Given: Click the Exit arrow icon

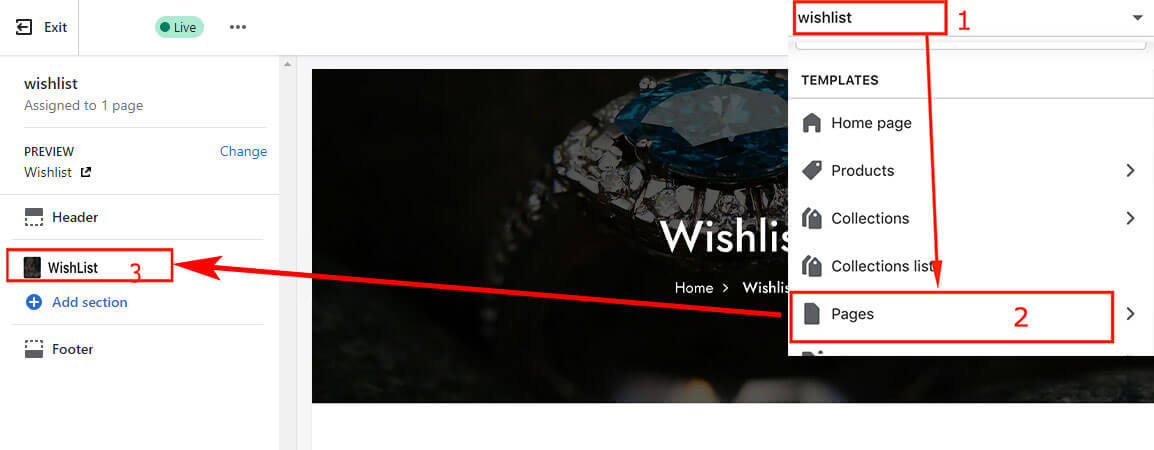Looking at the screenshot, I should [24, 27].
